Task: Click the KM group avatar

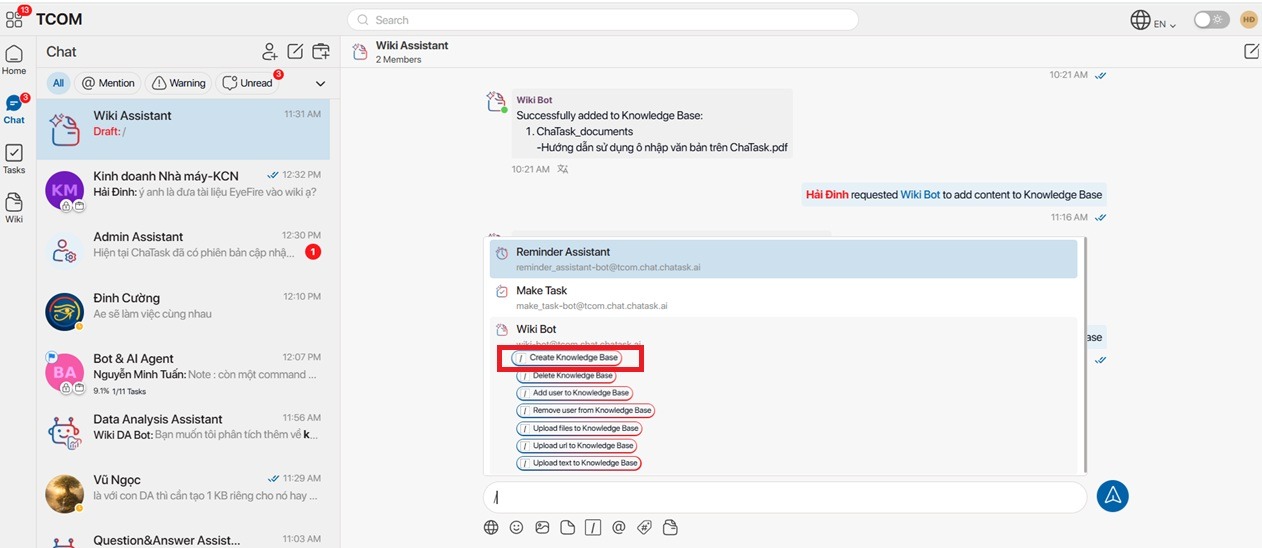Action: click(65, 190)
